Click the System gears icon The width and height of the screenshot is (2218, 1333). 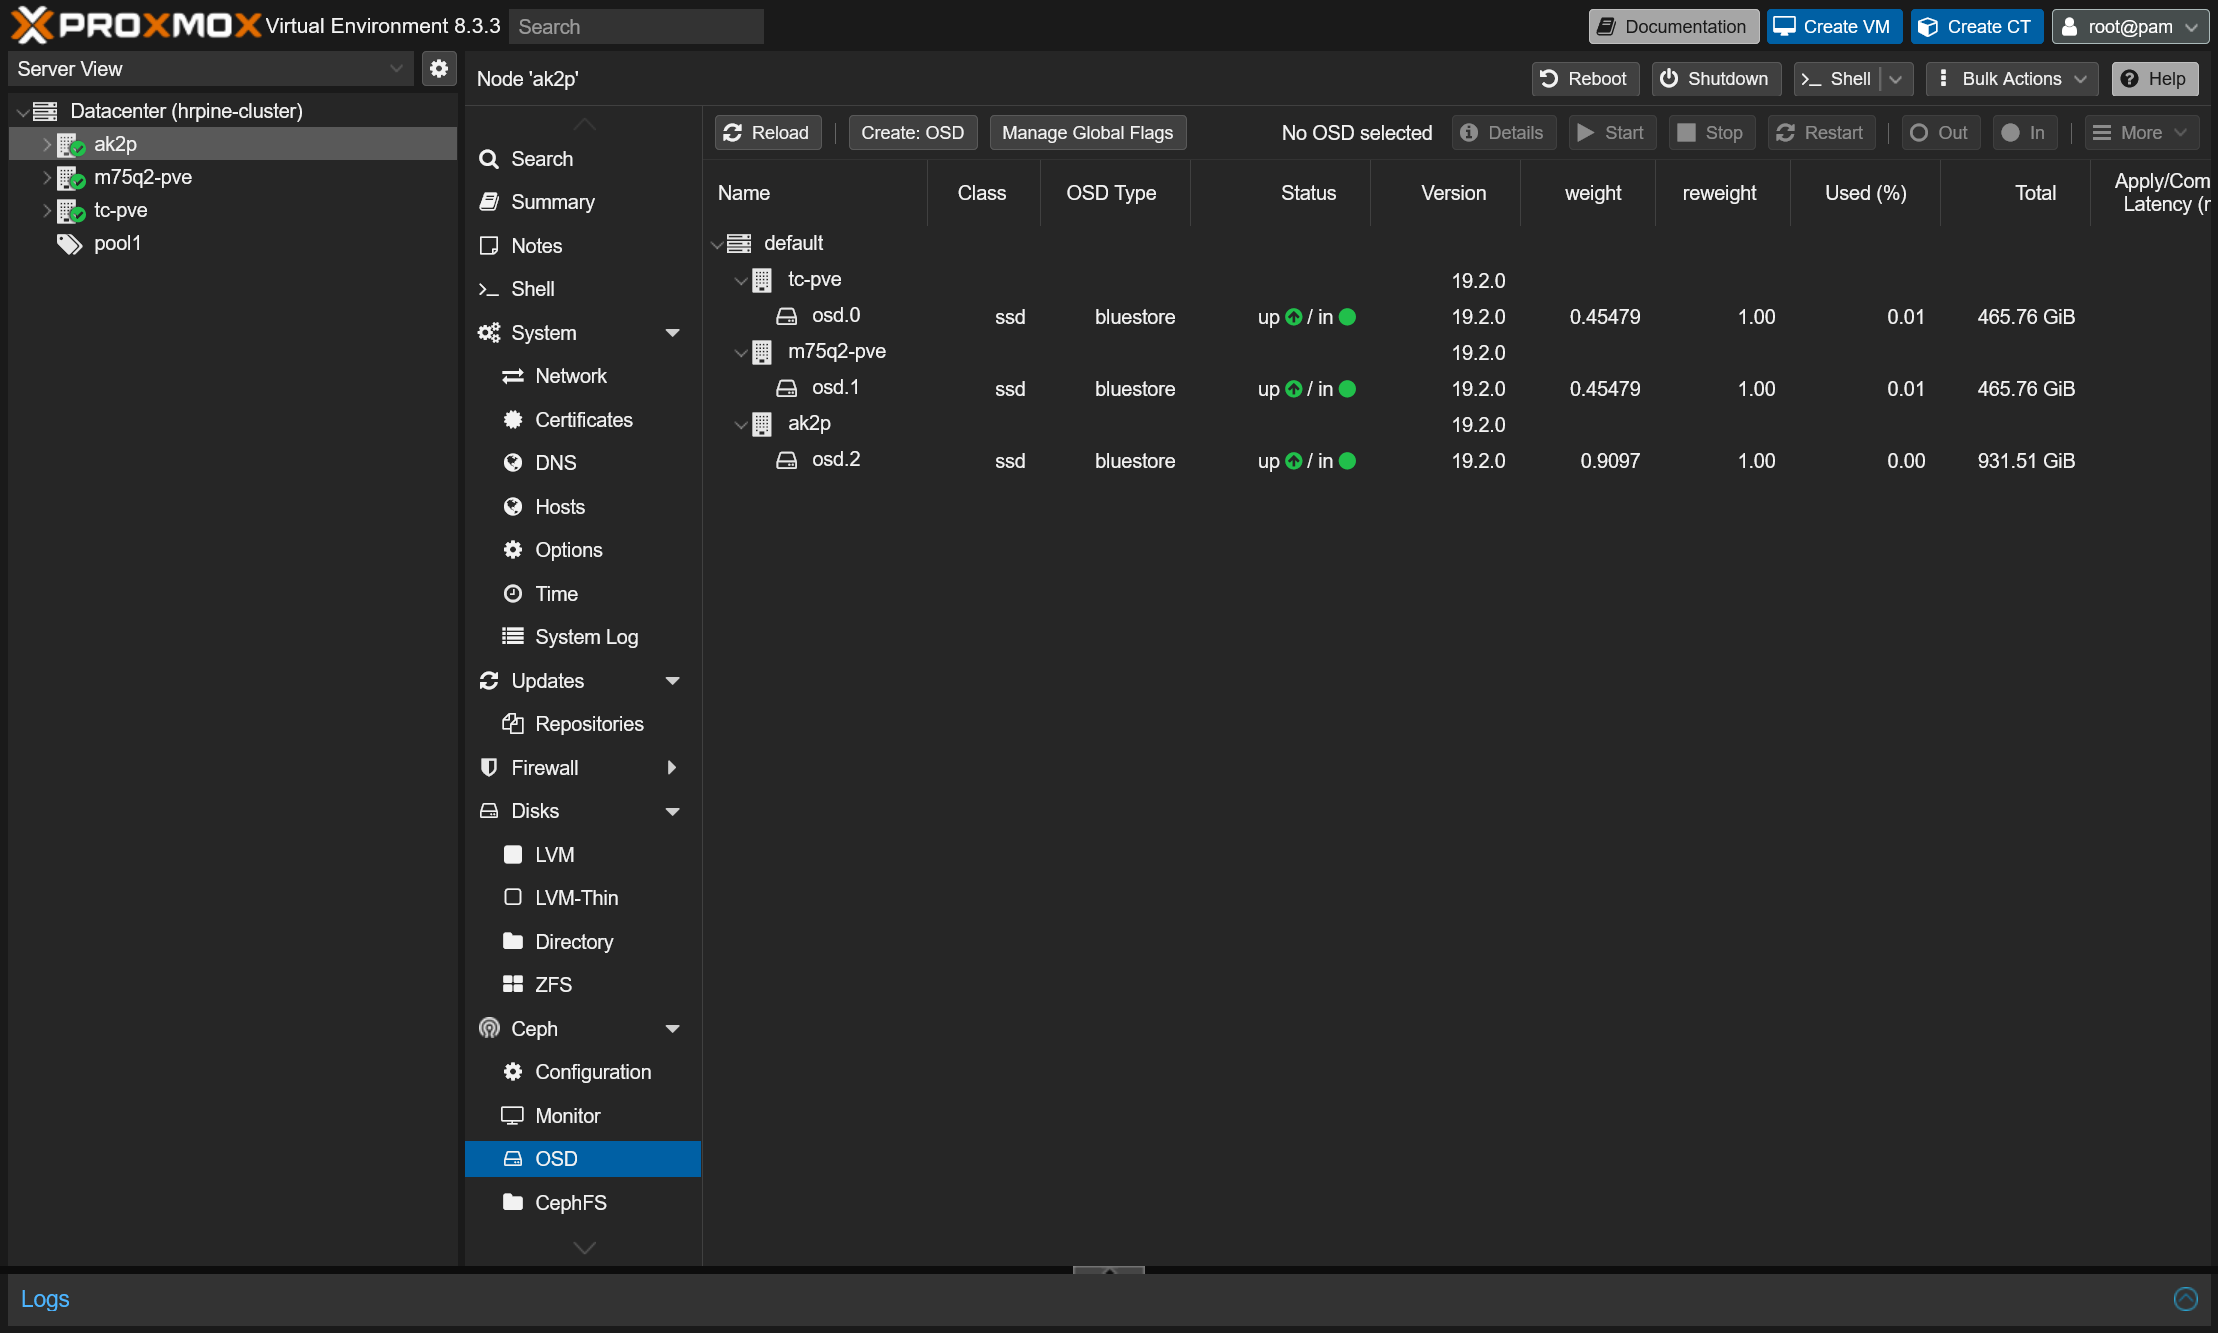(489, 332)
